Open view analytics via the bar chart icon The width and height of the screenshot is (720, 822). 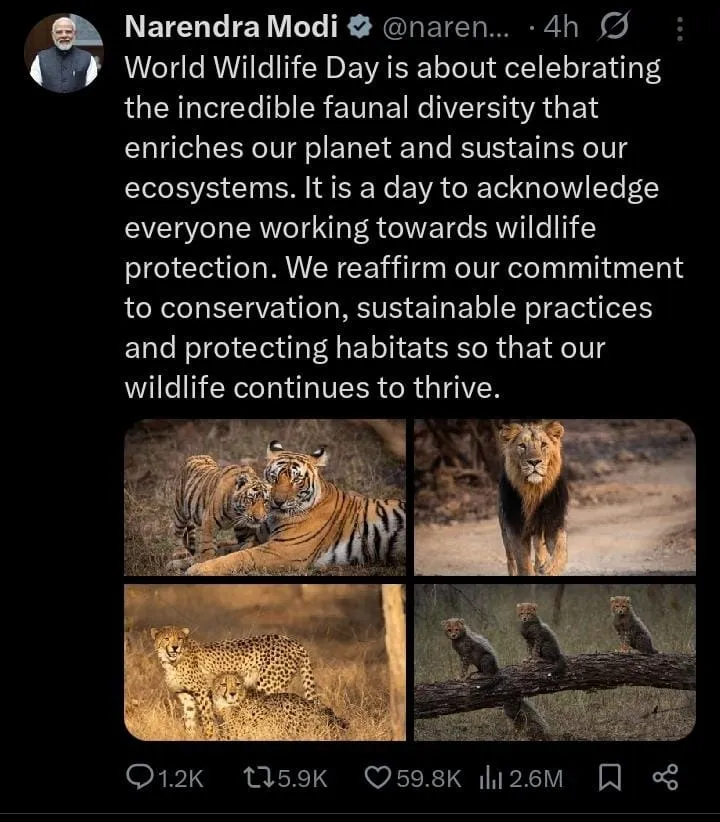pos(491,777)
